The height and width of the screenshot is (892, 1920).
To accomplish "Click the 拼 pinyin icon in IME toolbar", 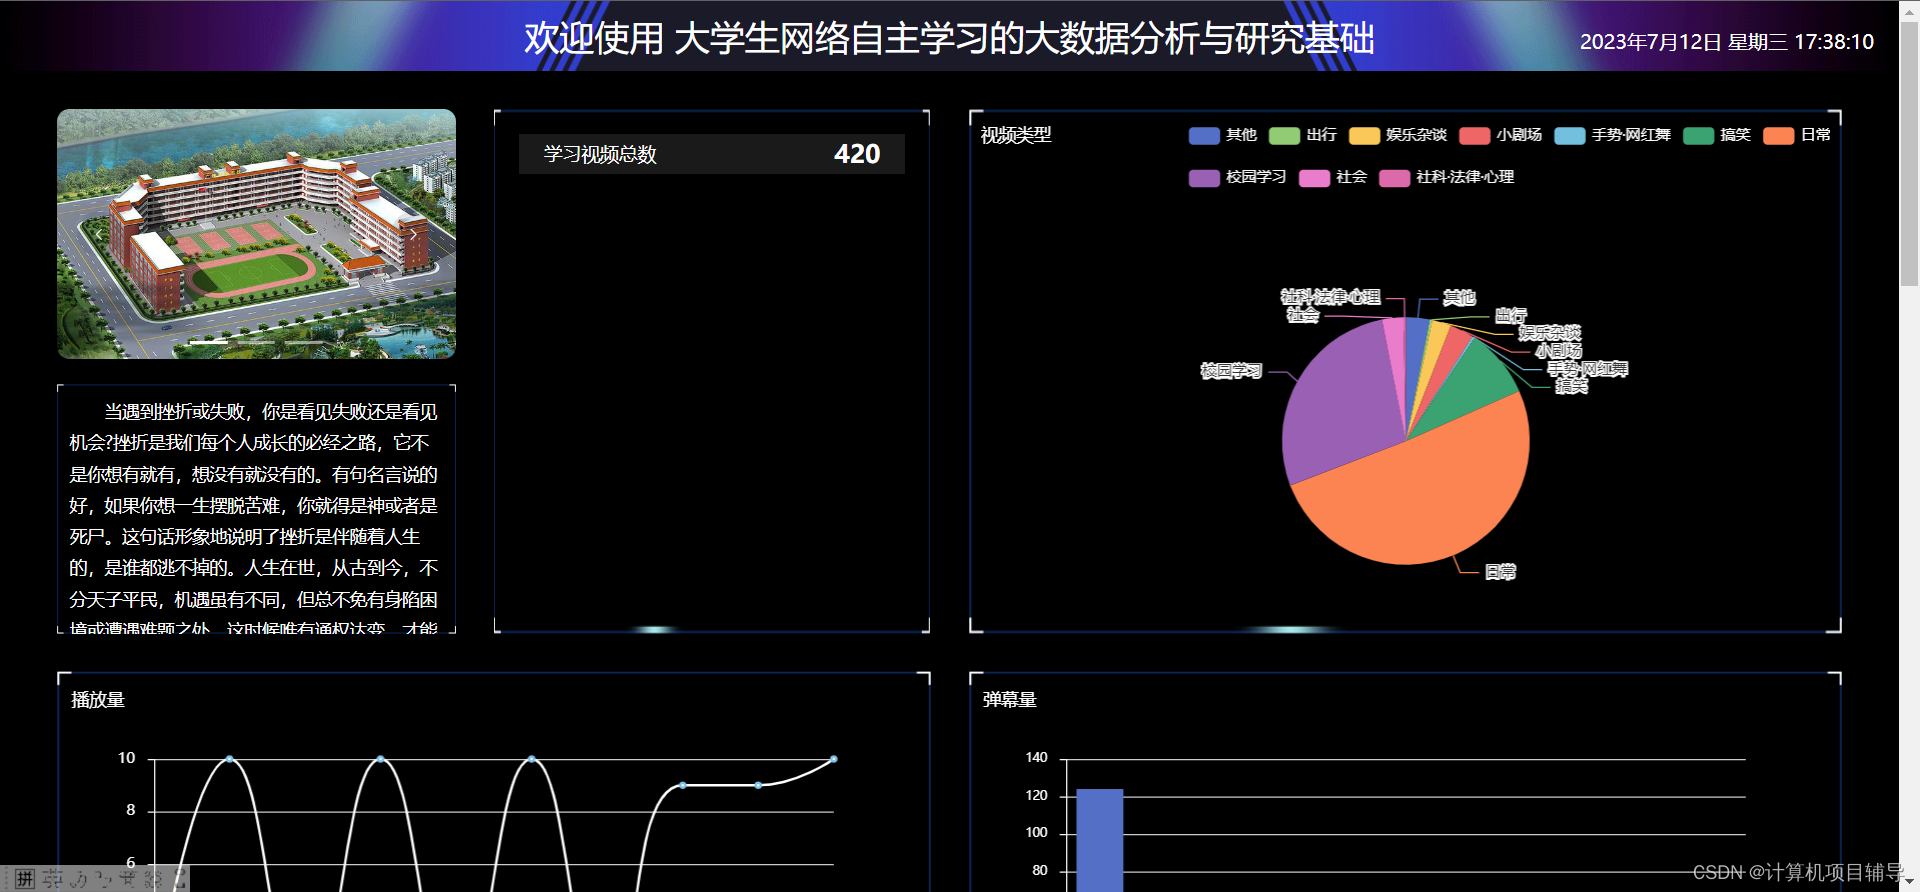I will pyautogui.click(x=26, y=879).
